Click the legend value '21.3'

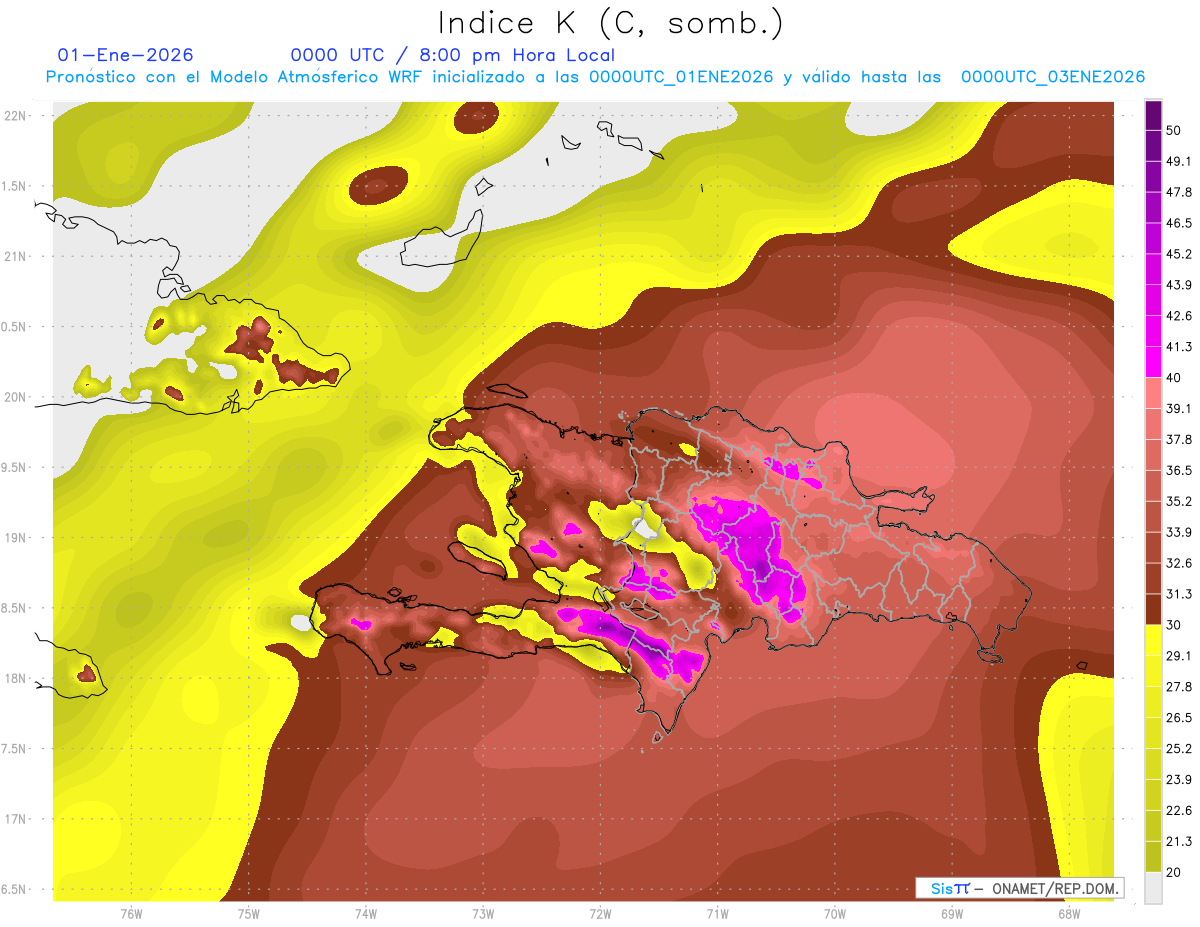coord(1178,841)
